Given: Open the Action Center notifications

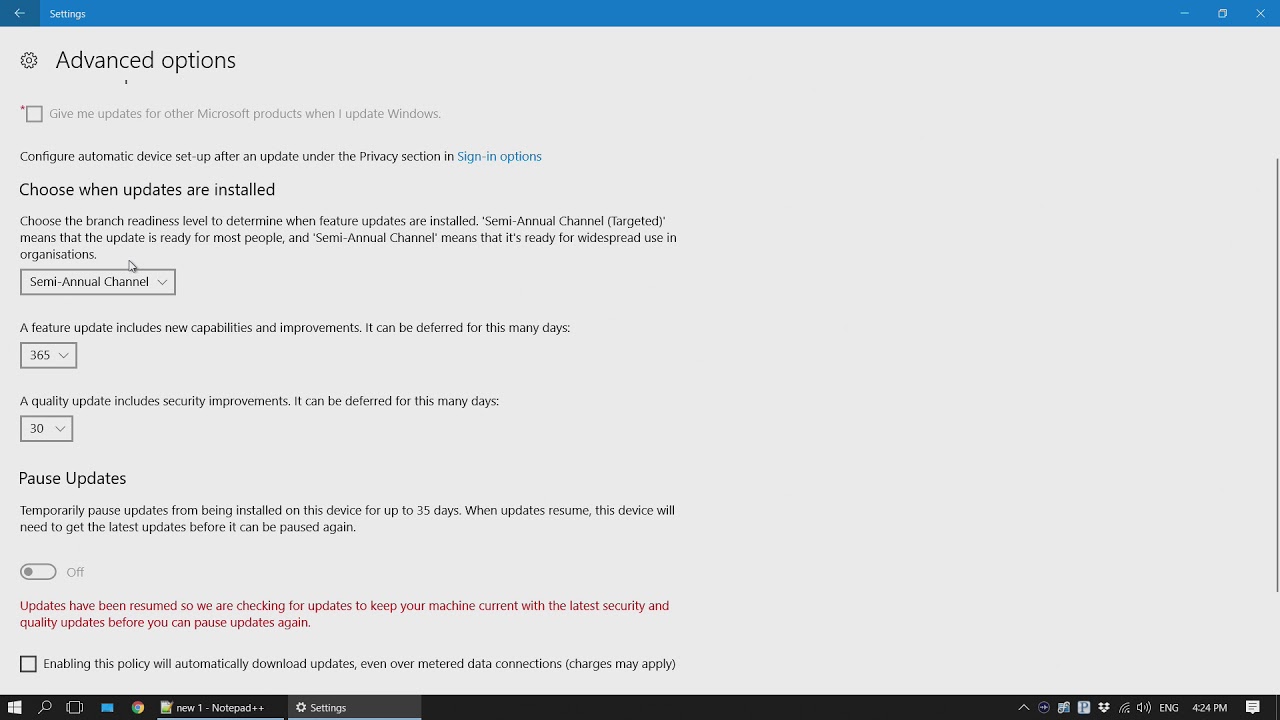Looking at the screenshot, I should click(x=1253, y=707).
